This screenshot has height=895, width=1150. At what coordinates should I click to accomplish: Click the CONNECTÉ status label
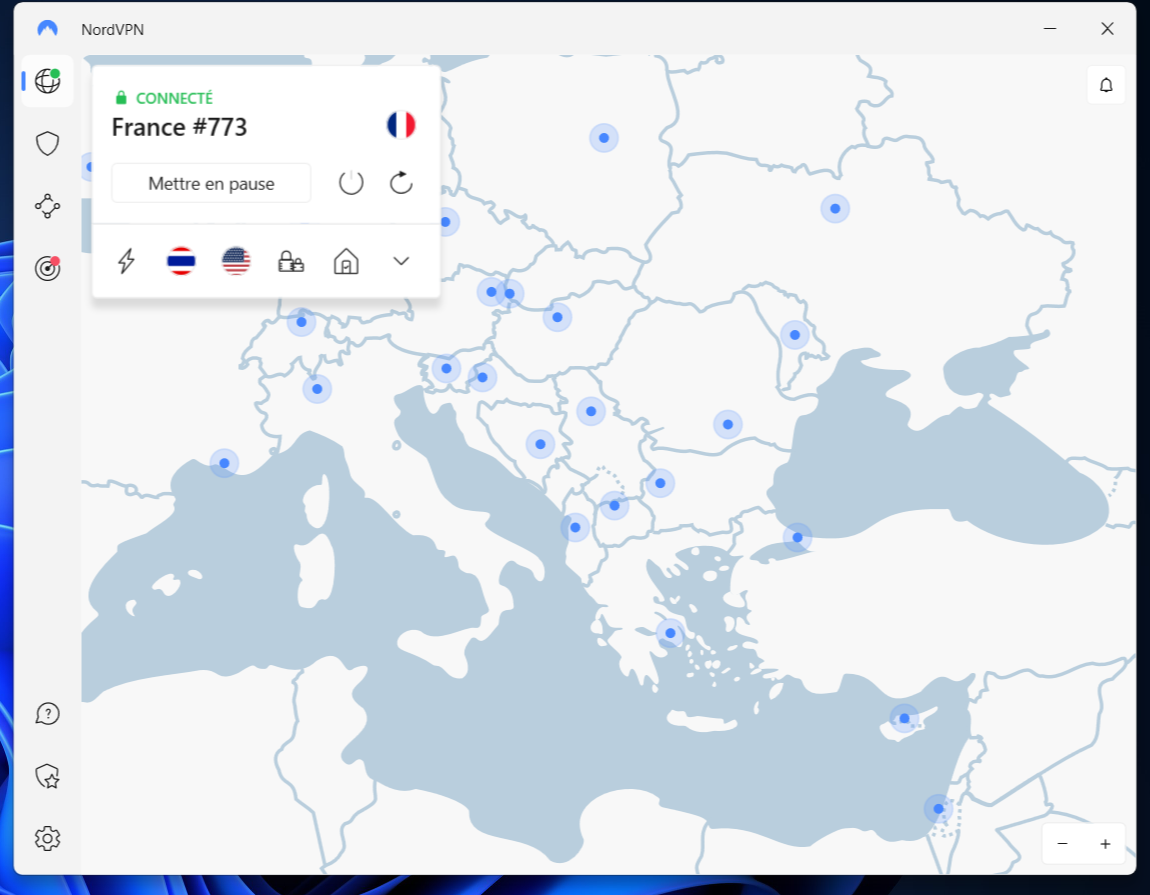tap(175, 98)
